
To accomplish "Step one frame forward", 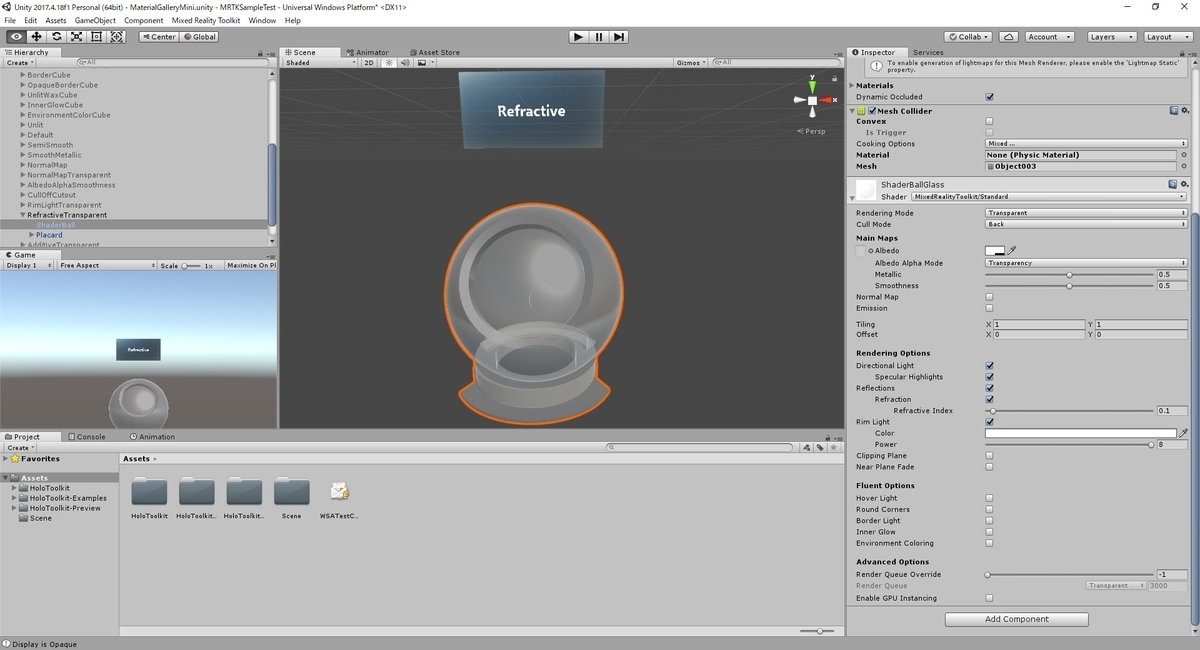I will (x=619, y=36).
